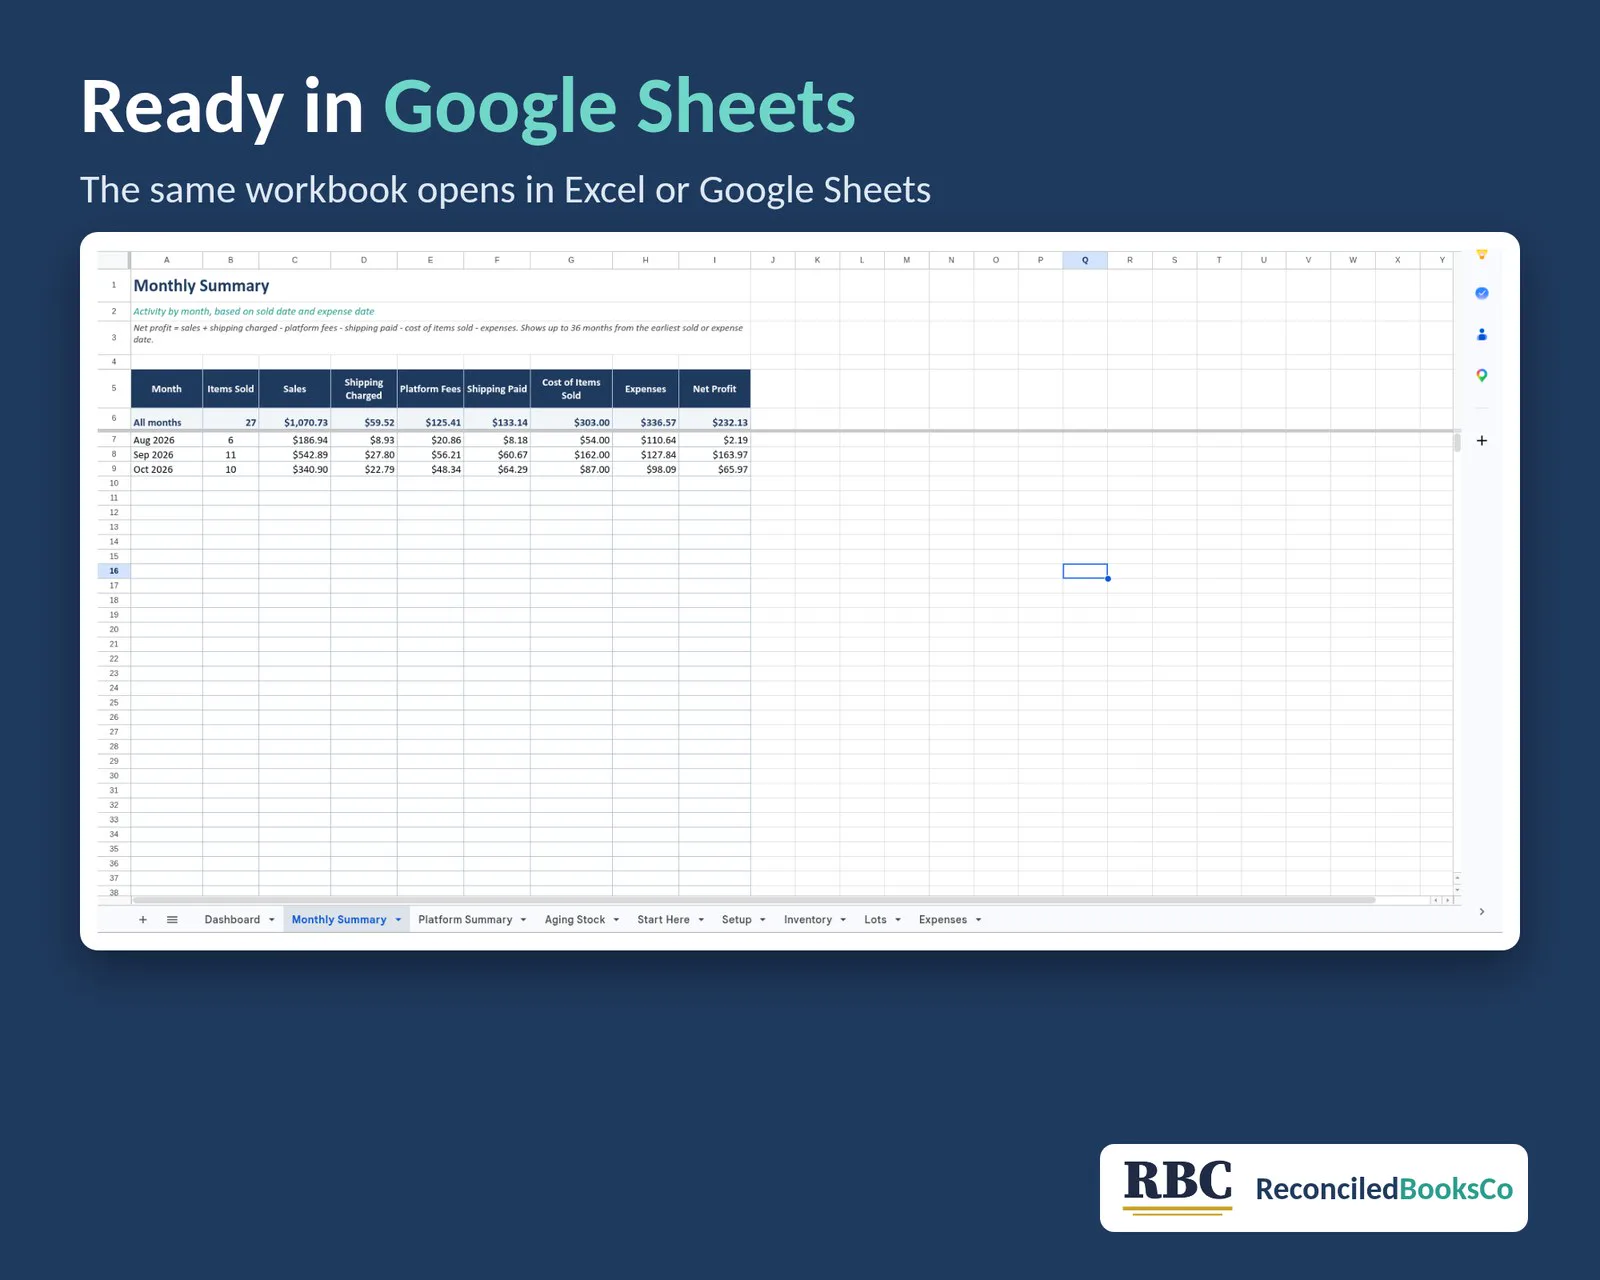This screenshot has height=1280, width=1600.
Task: Open the Platform Summary tab dropdown arrow
Action: (523, 920)
